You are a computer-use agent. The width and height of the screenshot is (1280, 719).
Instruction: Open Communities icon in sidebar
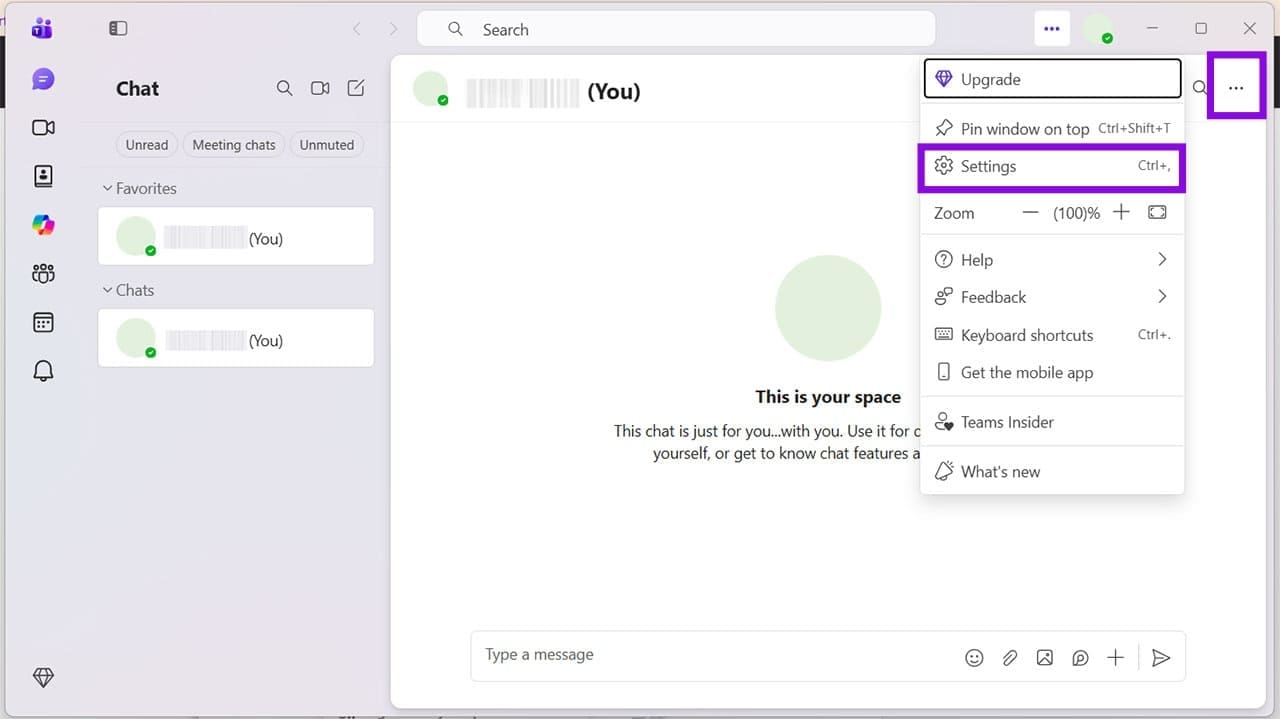pyautogui.click(x=43, y=273)
